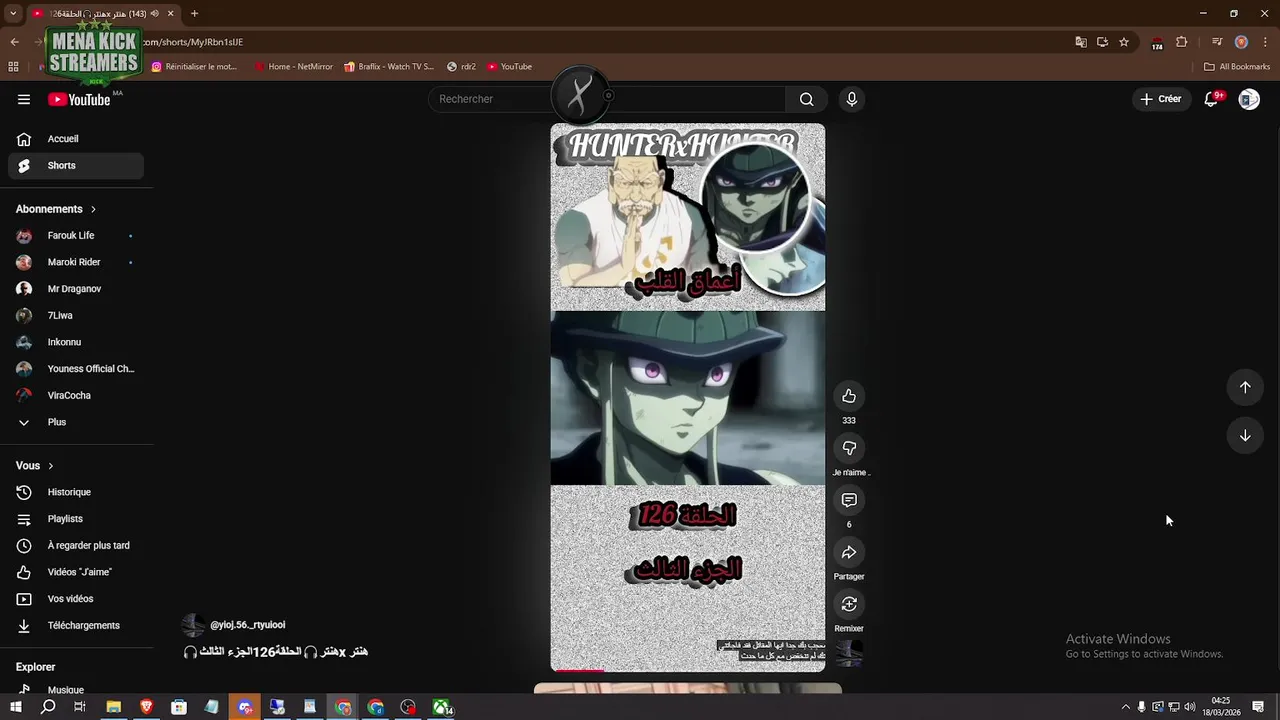The width and height of the screenshot is (1280, 720).
Task: Mute the tab using its speaker icon
Action: click(x=155, y=14)
